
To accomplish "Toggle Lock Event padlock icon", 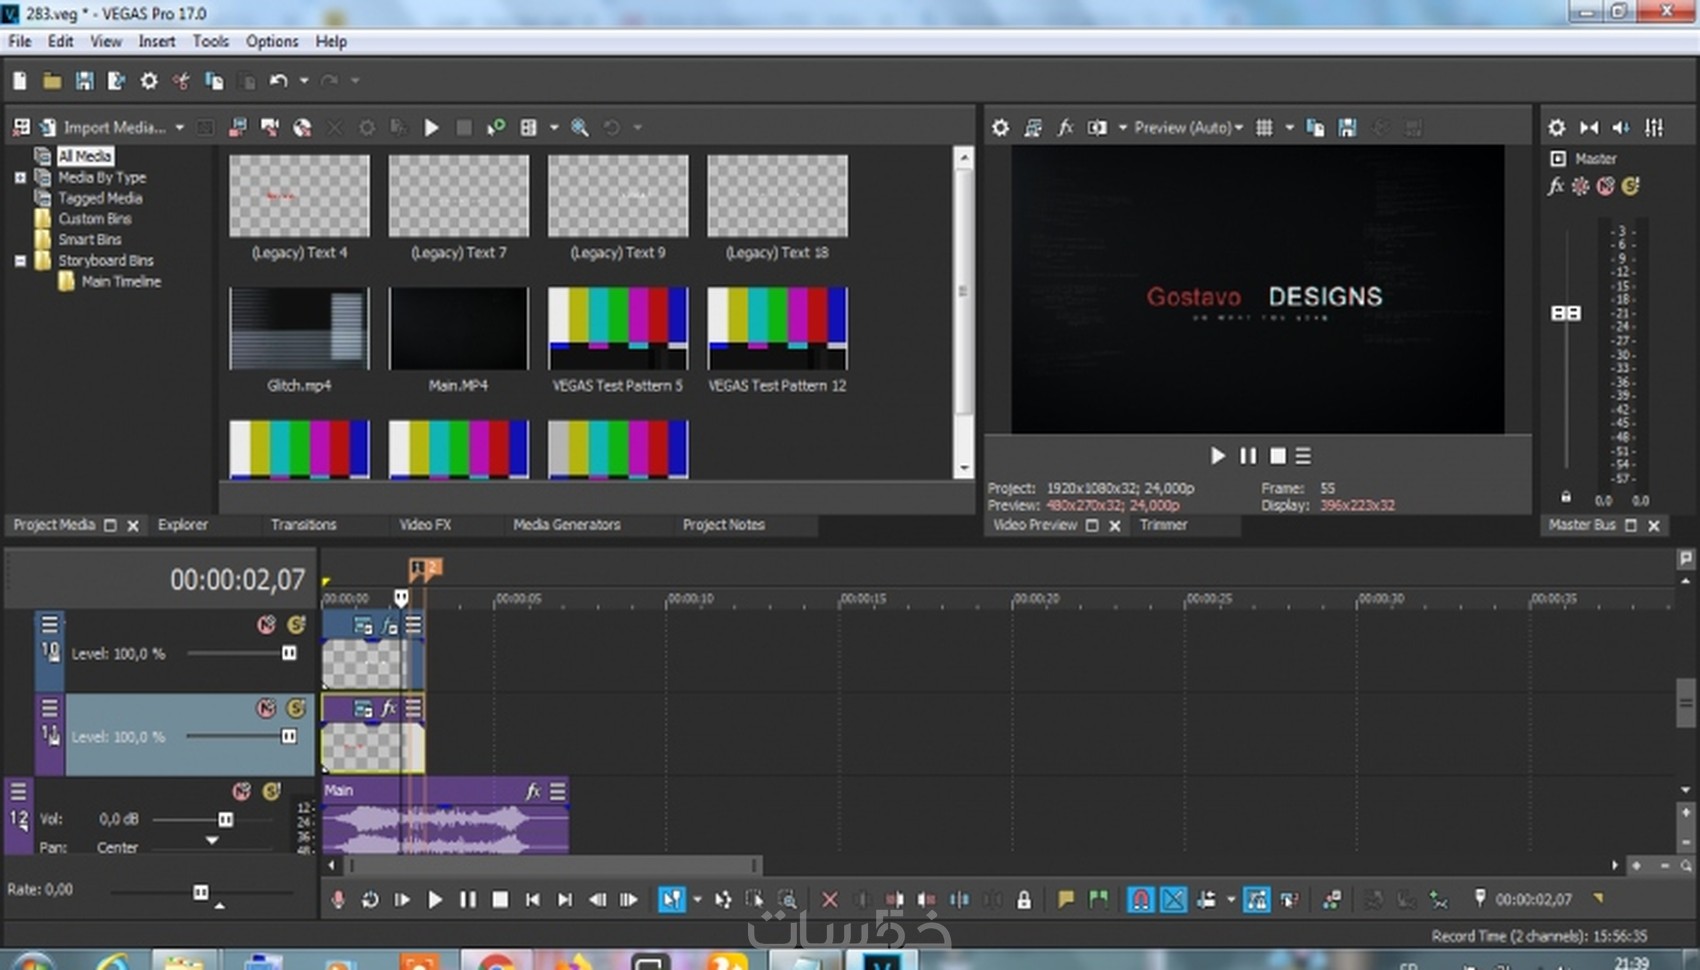I will point(1024,900).
